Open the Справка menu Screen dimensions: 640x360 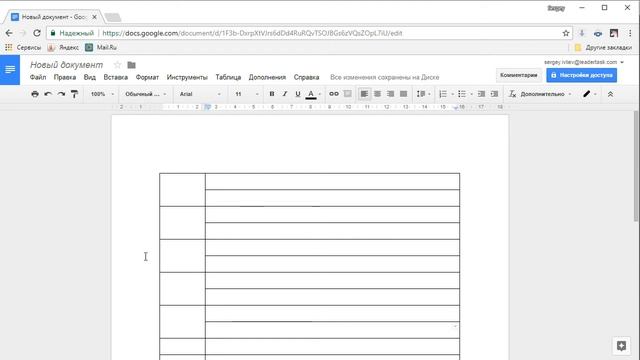(x=307, y=77)
